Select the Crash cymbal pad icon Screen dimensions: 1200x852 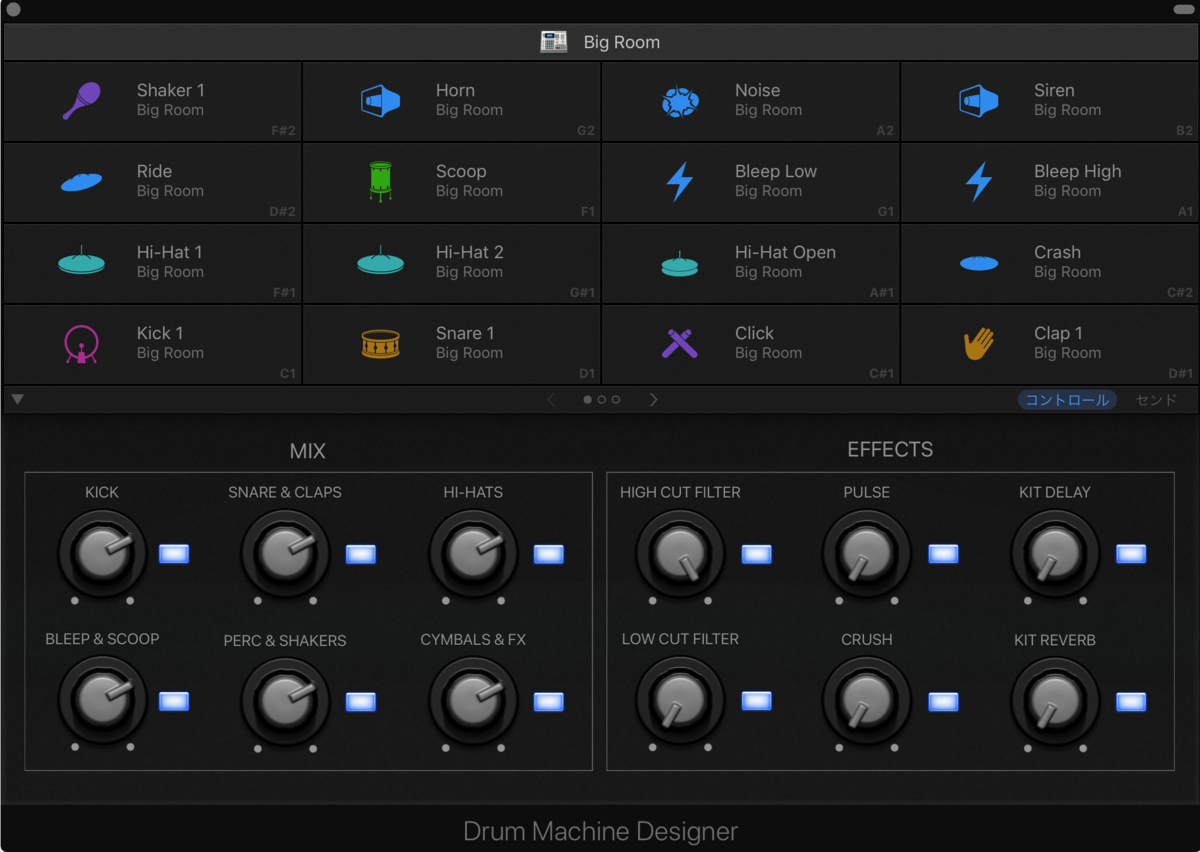(979, 263)
